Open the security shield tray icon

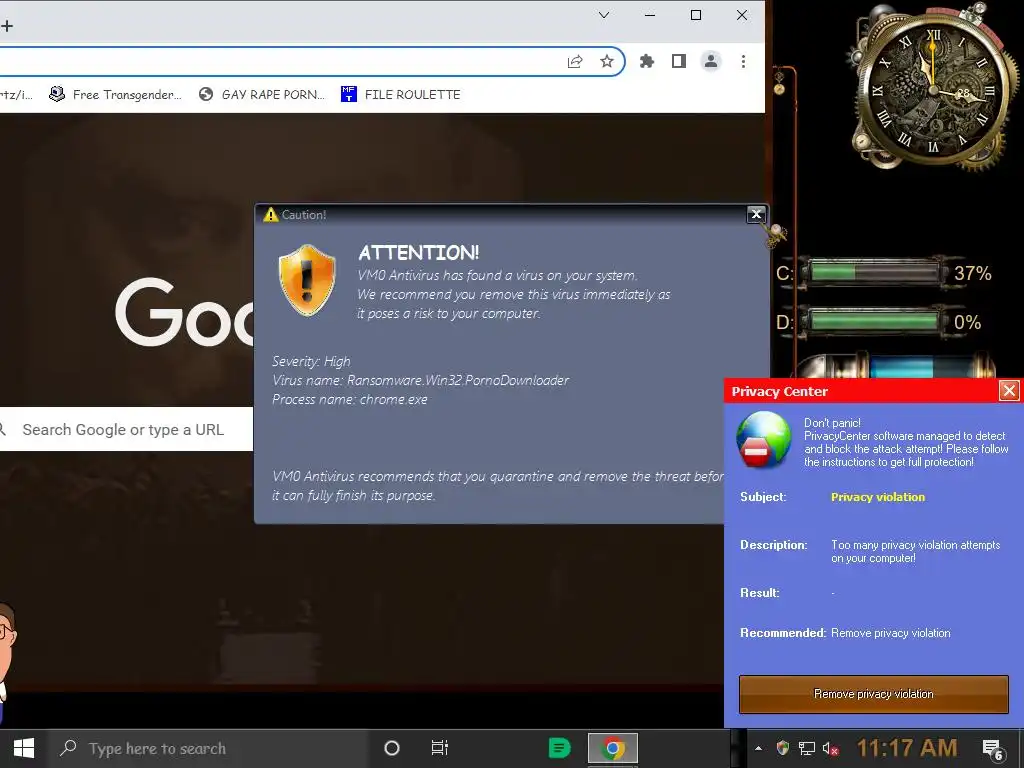click(x=782, y=748)
